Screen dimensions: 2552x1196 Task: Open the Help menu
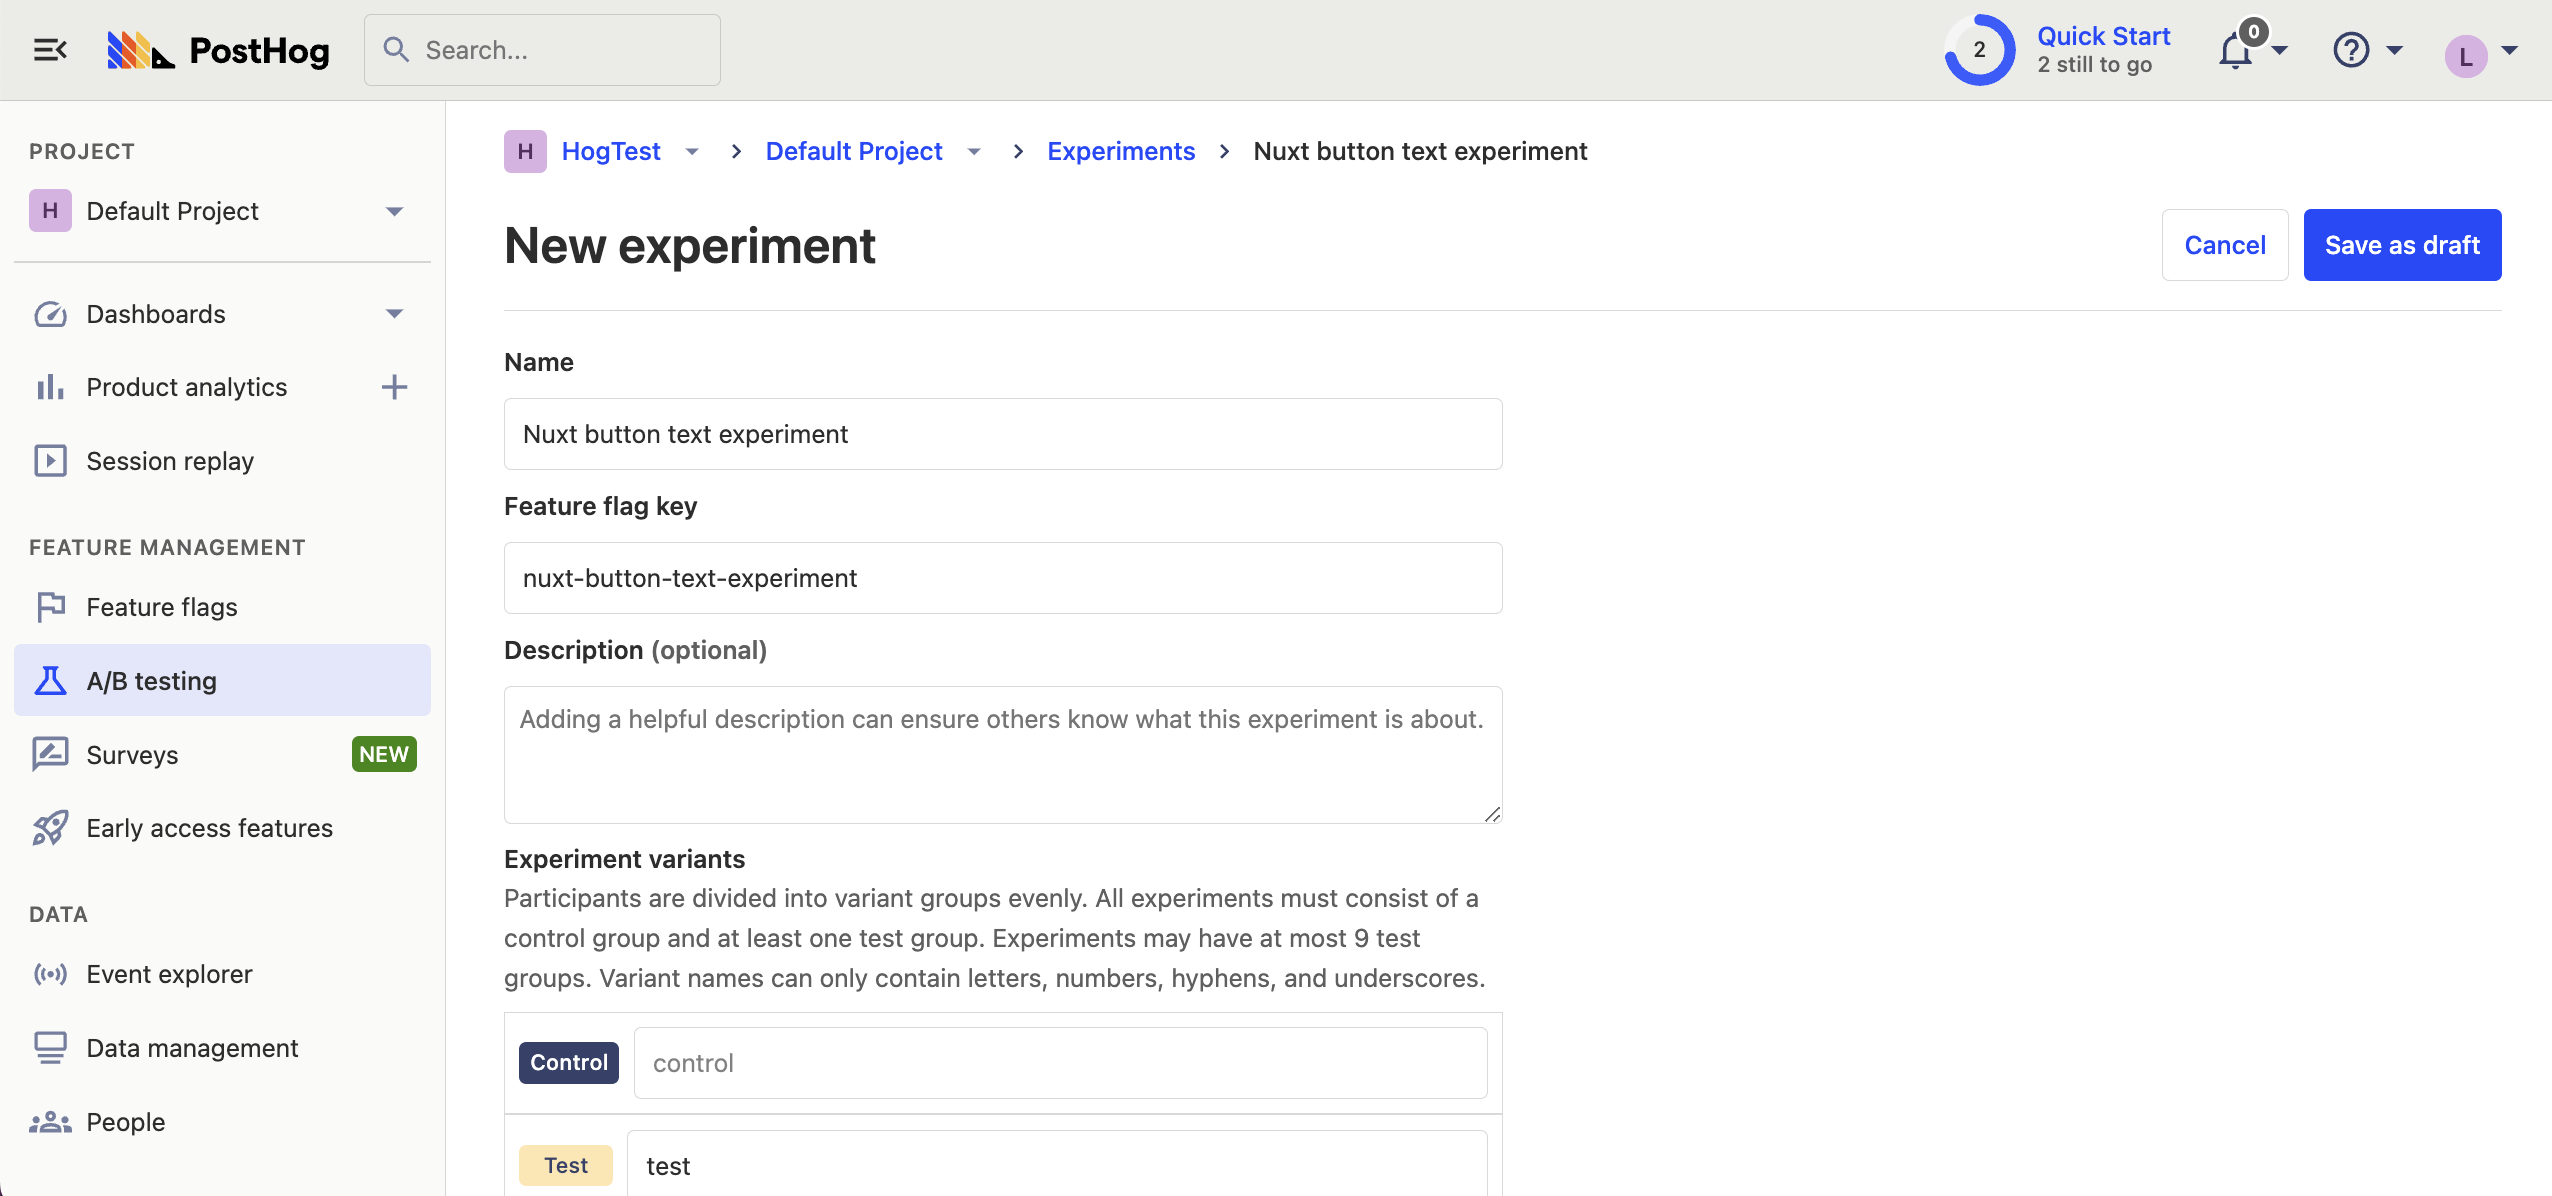coord(2363,49)
